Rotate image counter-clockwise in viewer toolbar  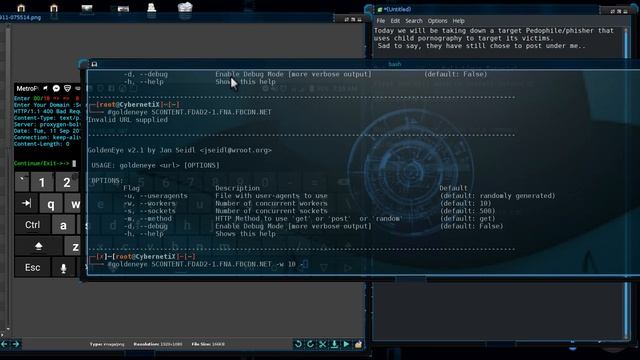[x=298, y=344]
